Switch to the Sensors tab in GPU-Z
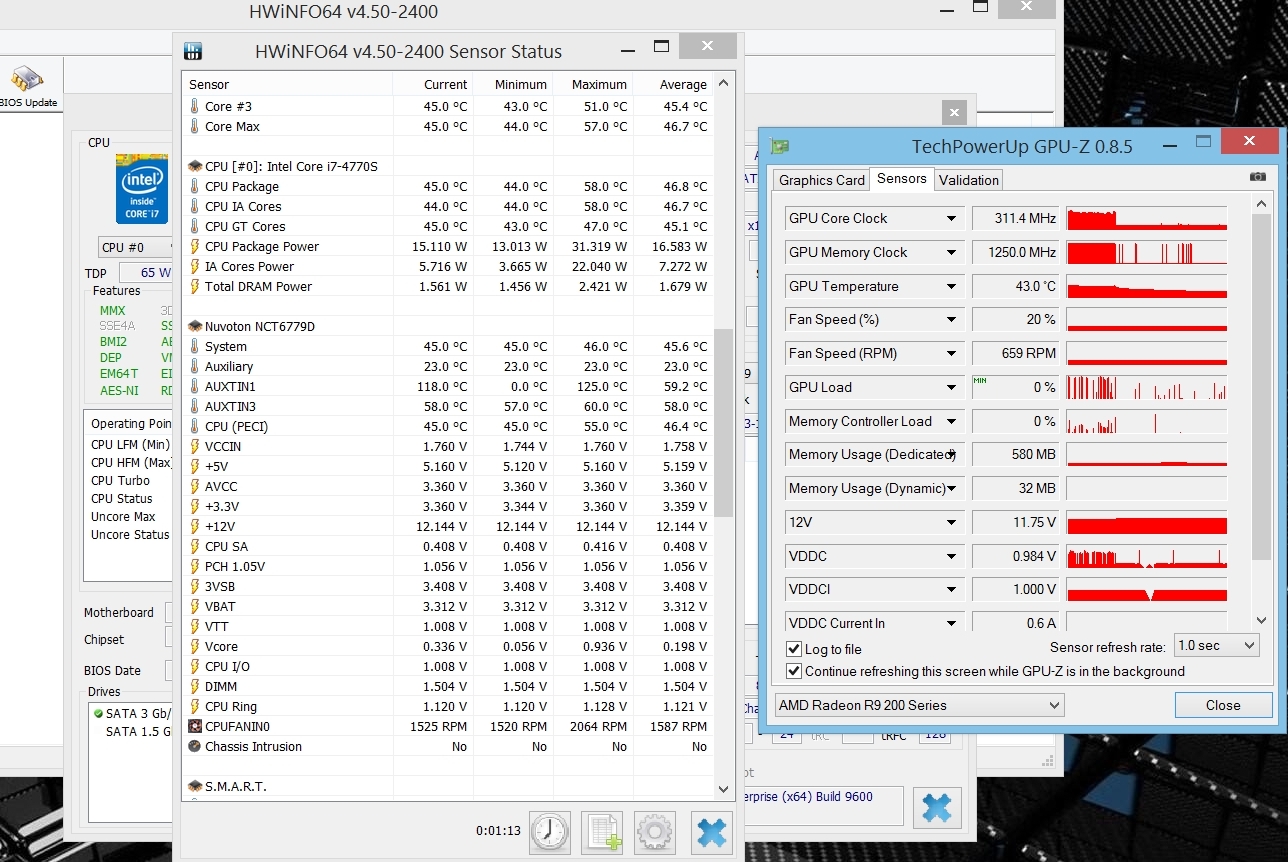The height and width of the screenshot is (862, 1288). click(901, 178)
